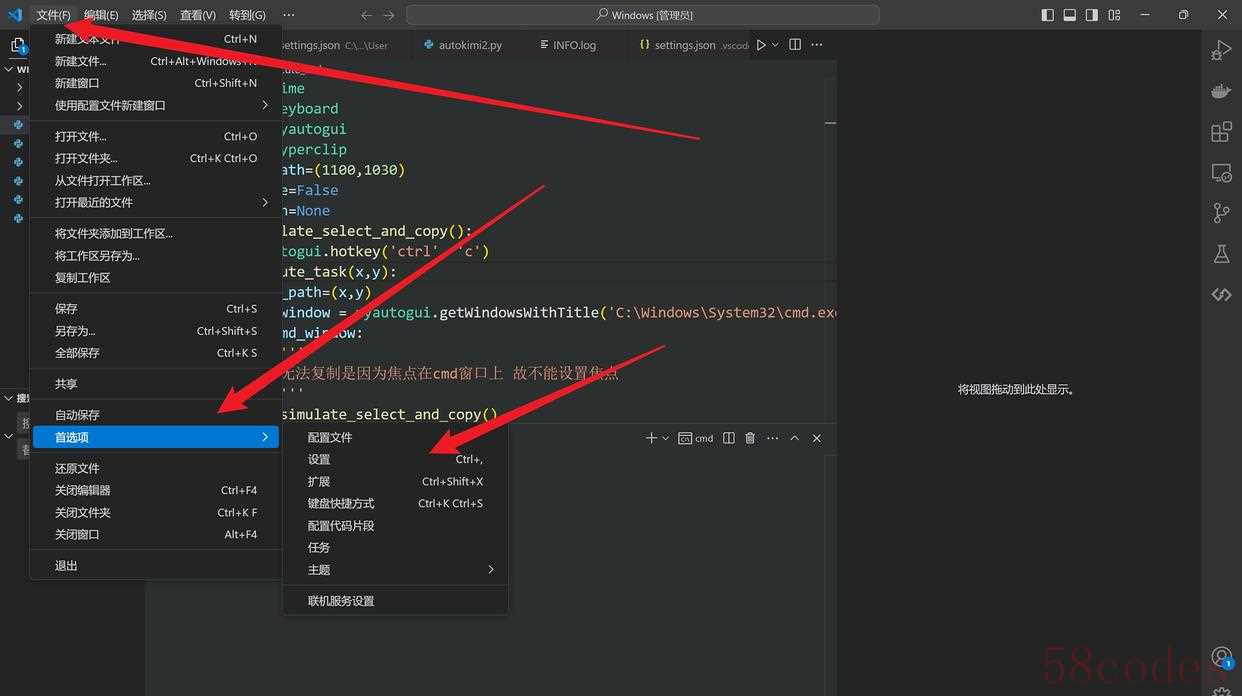This screenshot has height=696, width=1242.
Task: Customize layout icon in title bar
Action: 1114,15
